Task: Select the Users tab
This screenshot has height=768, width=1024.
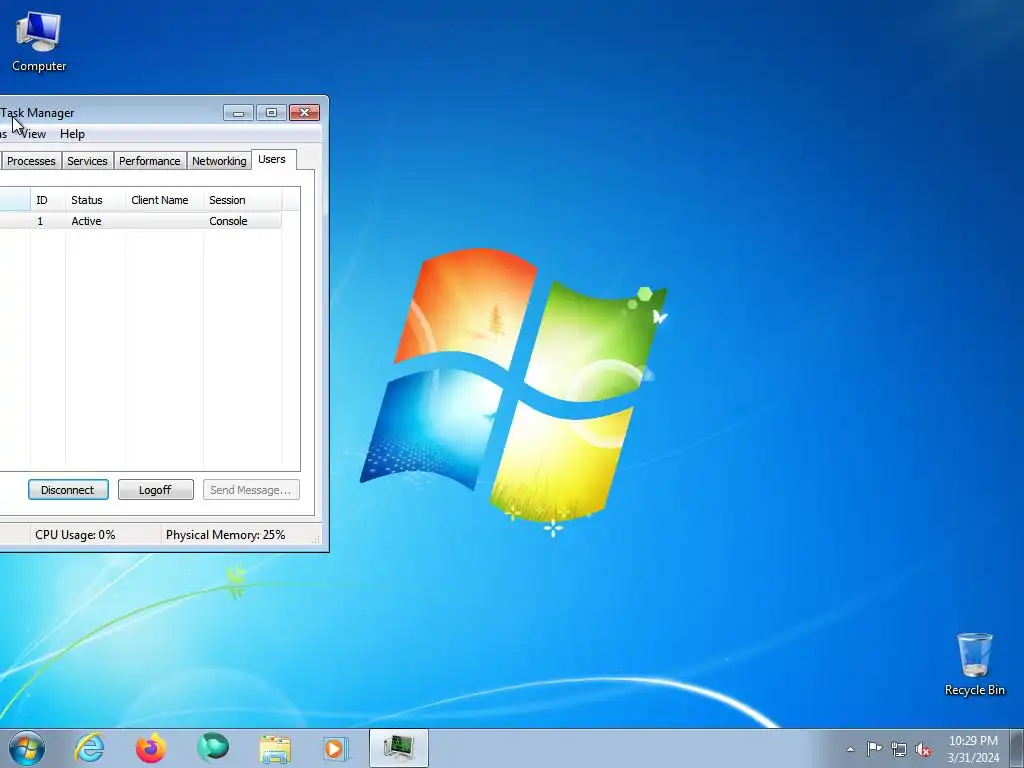Action: coord(272,159)
